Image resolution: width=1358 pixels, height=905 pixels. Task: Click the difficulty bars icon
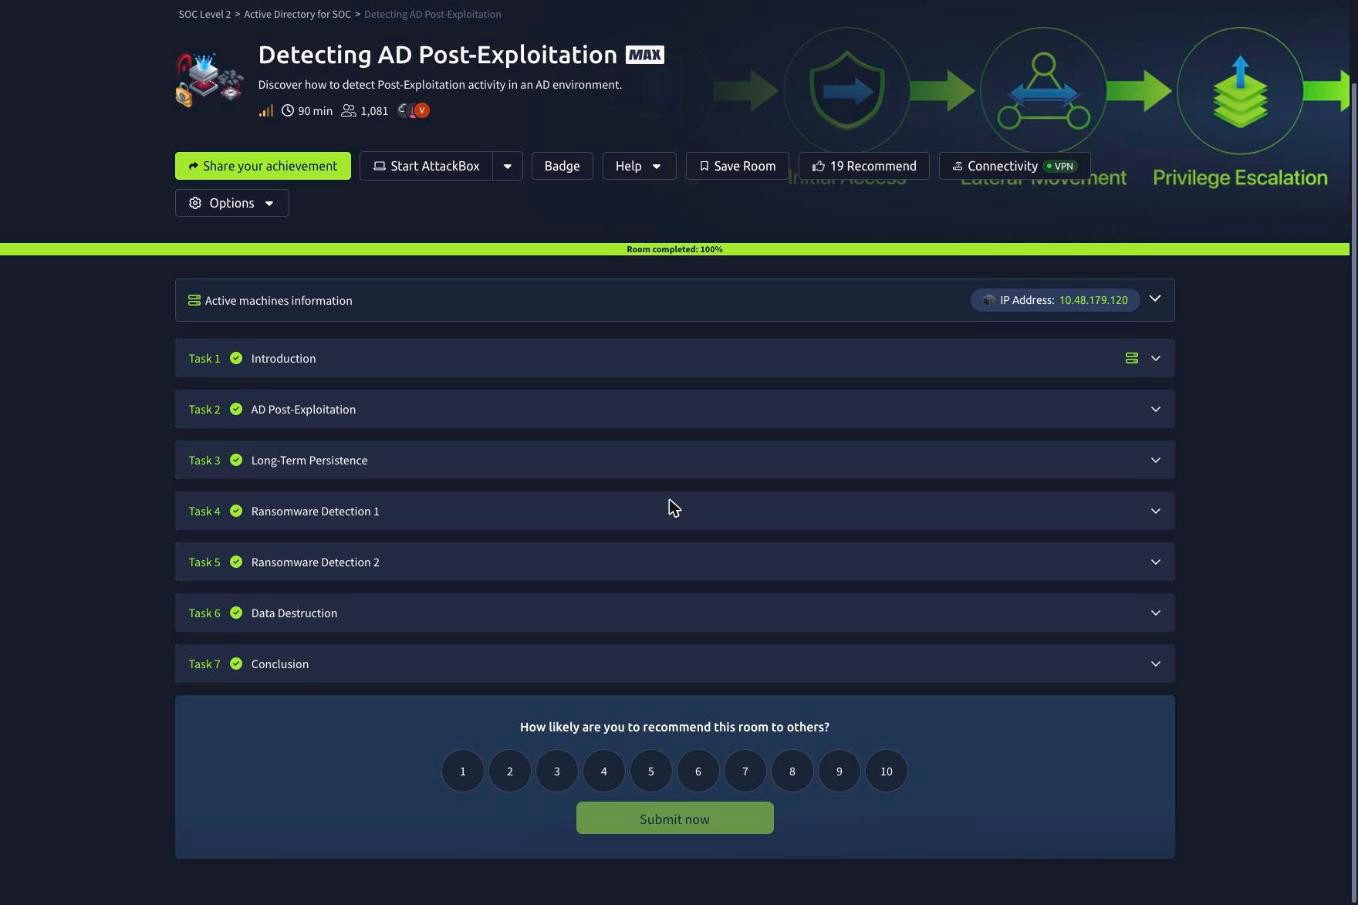266,111
